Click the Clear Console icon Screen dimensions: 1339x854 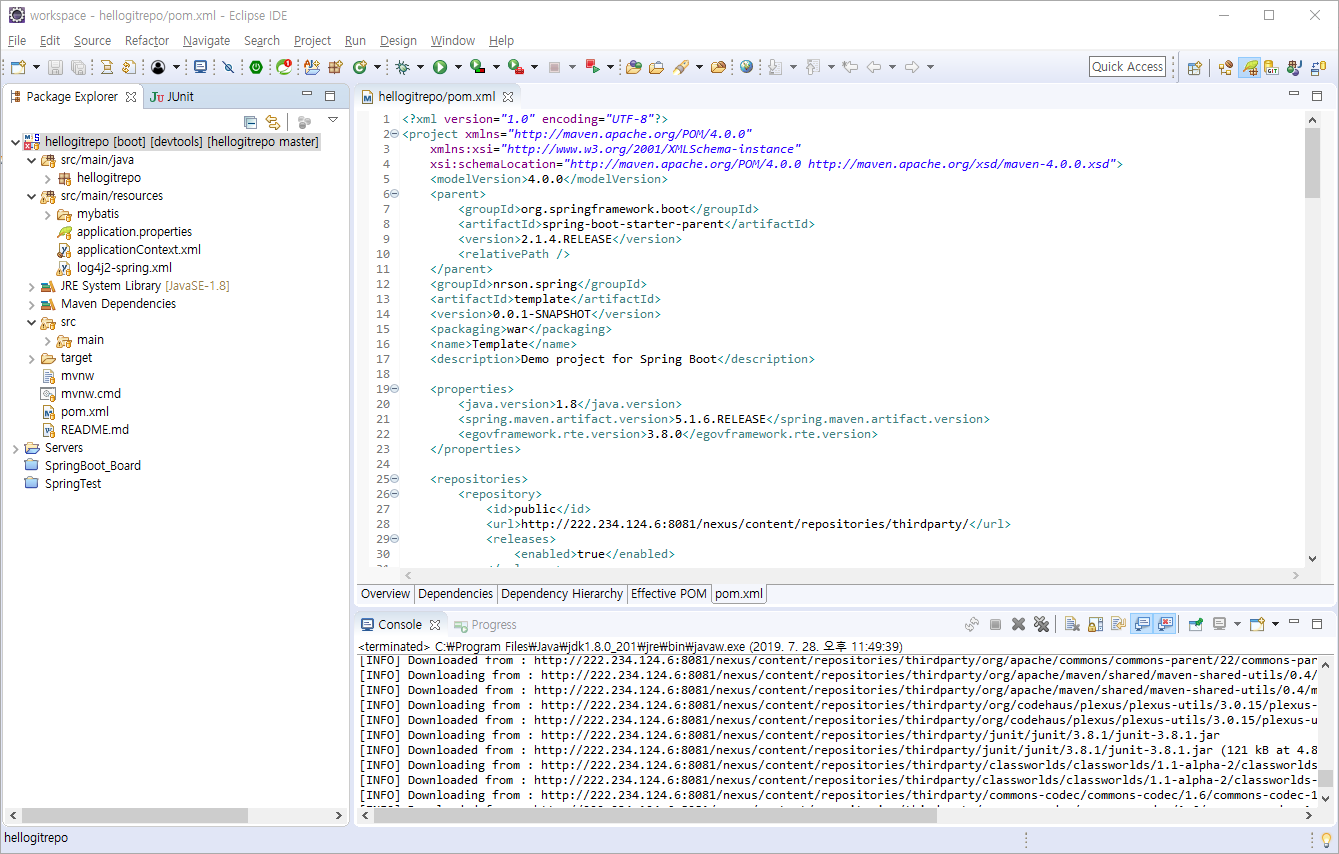[x=1072, y=624]
